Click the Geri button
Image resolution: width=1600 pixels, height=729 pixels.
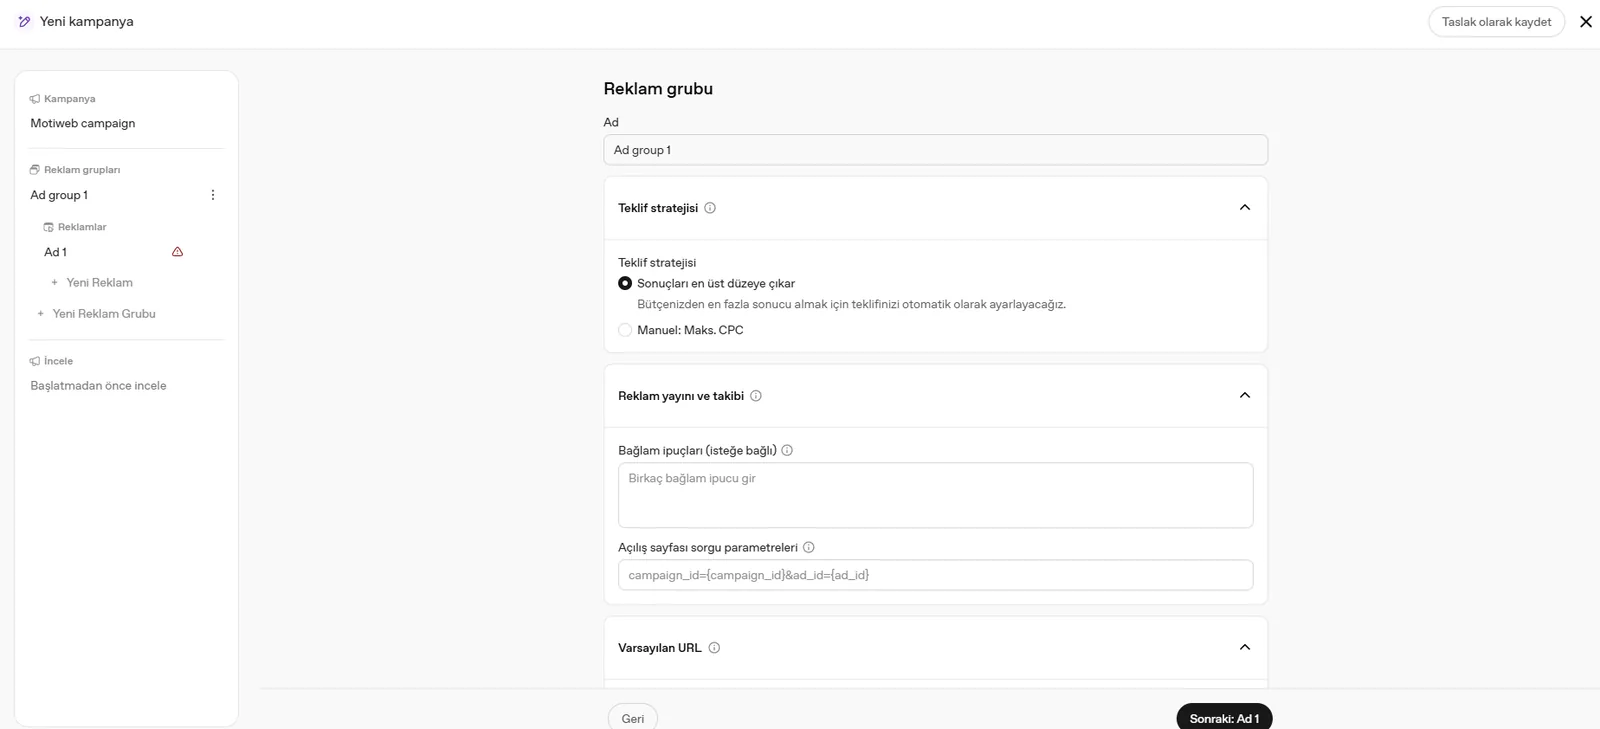click(x=633, y=718)
